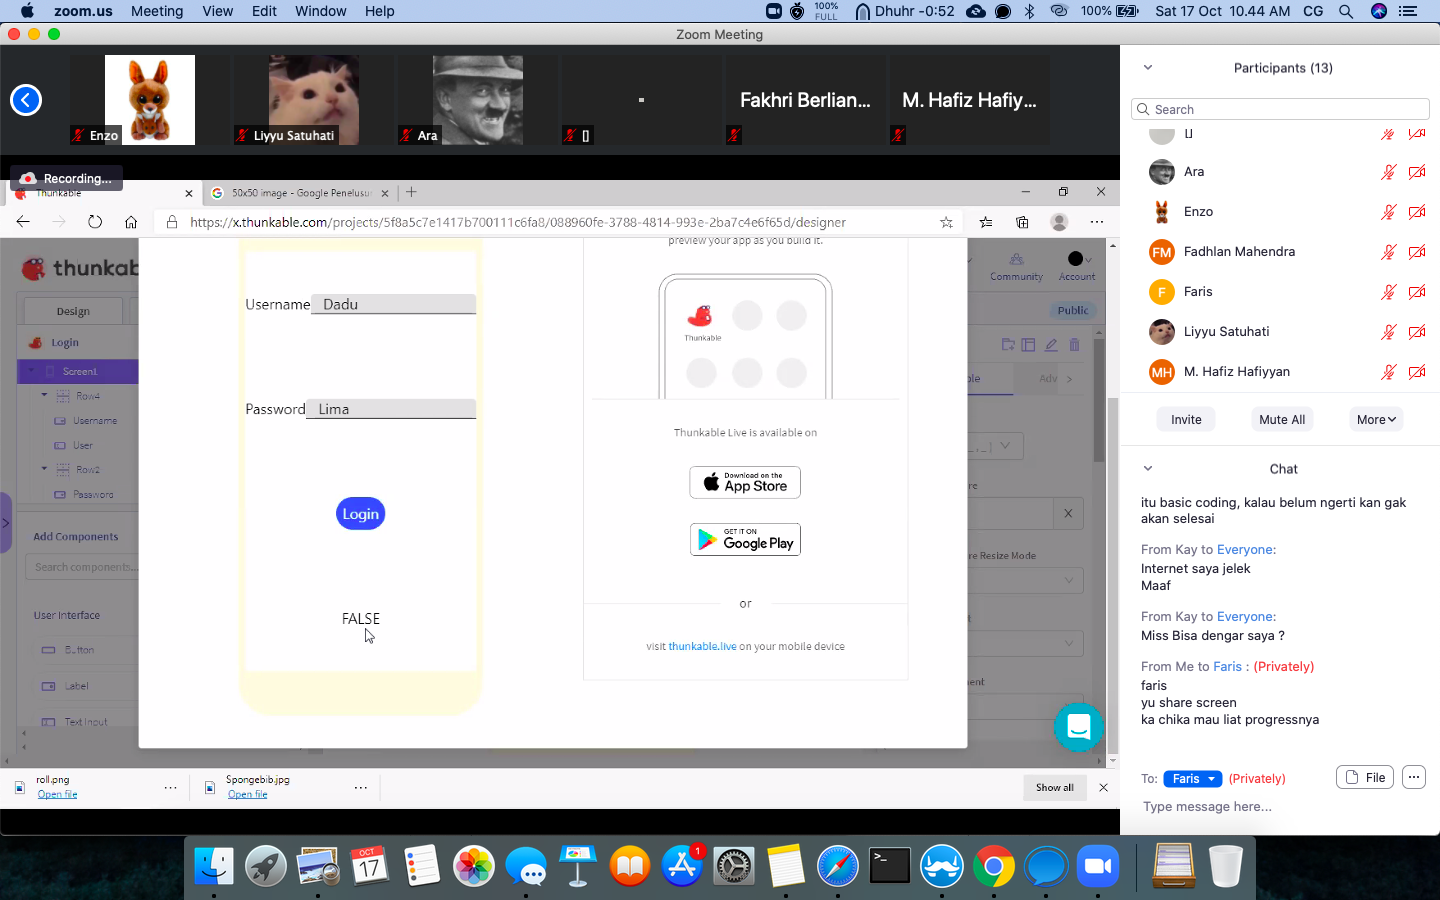Screen dimensions: 1440x900
Task: Expand the left side panel handle arrow
Action: coord(5,522)
